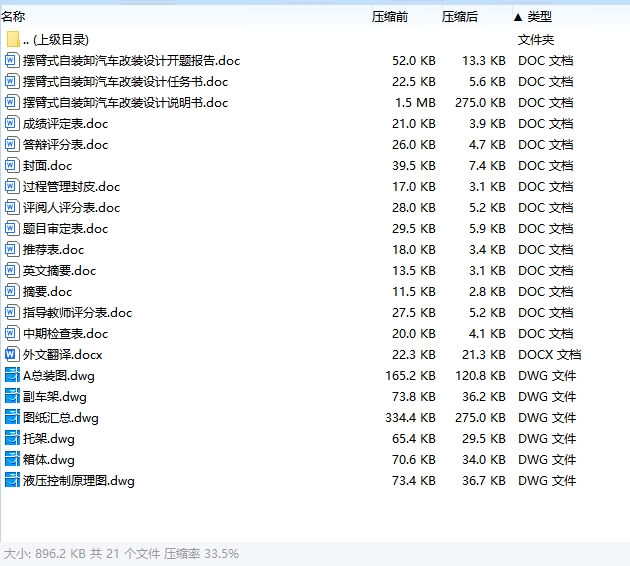The width and height of the screenshot is (630, 566).
Task: Click the 36.7 KB compressed size value
Action: click(x=484, y=480)
